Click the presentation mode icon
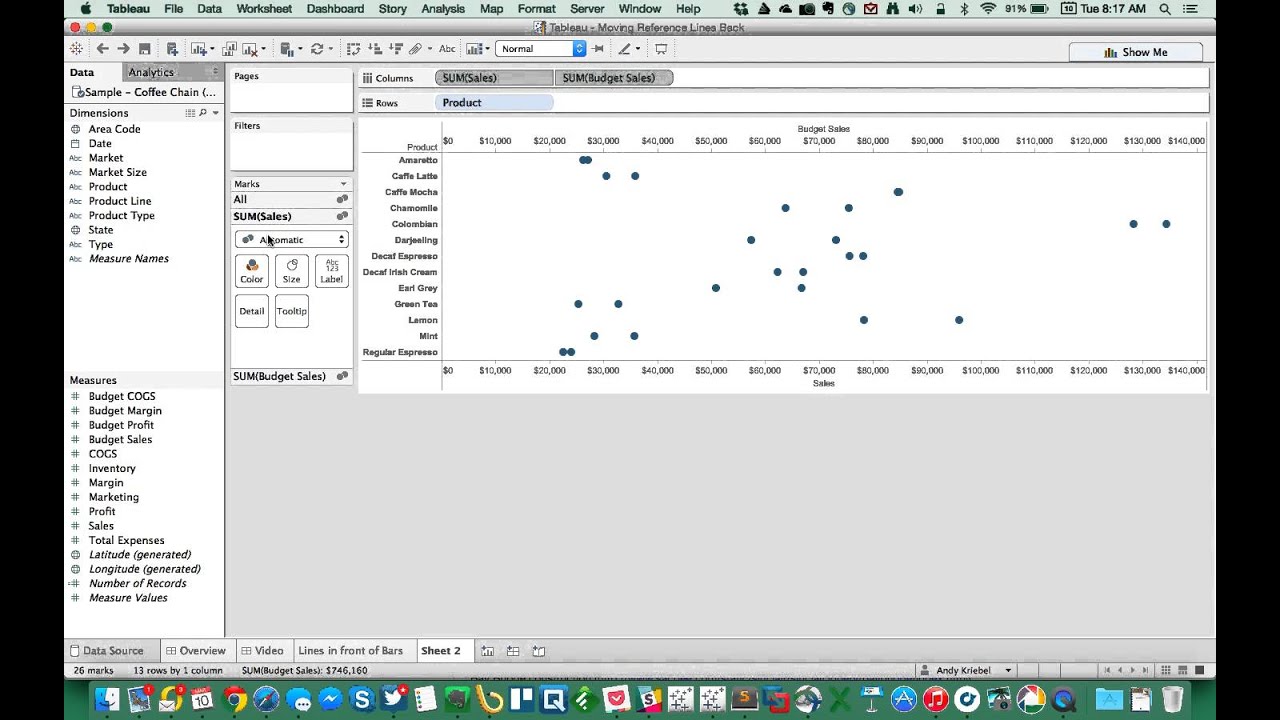Viewport: 1280px width, 720px height. click(661, 48)
